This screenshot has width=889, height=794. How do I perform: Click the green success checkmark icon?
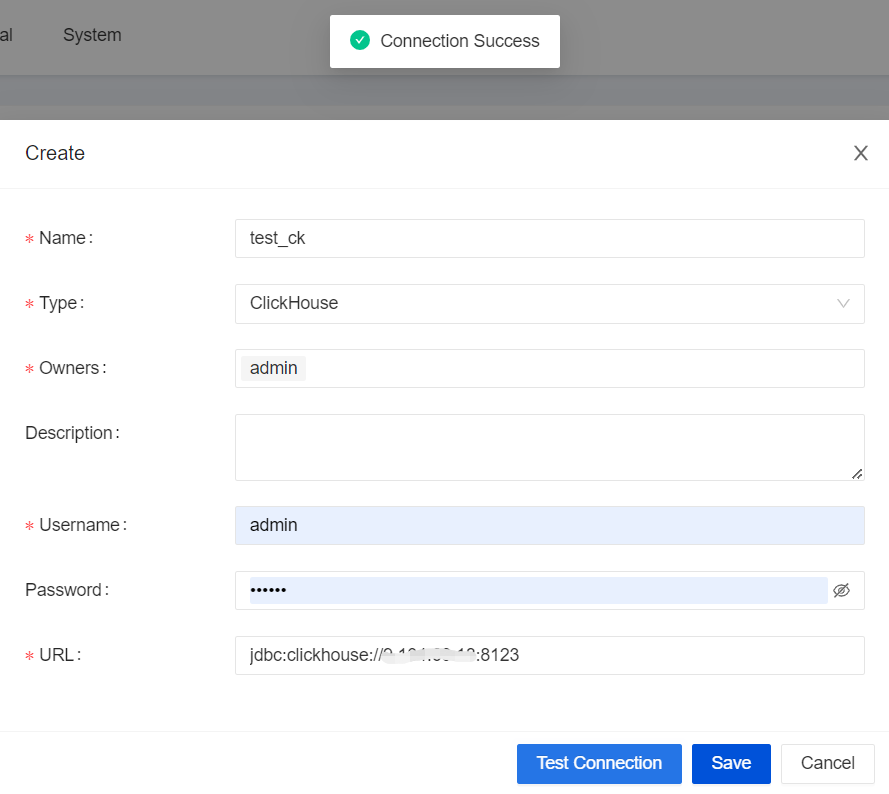(360, 41)
